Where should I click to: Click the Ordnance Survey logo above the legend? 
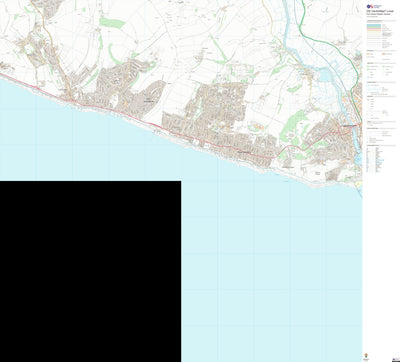374,6
